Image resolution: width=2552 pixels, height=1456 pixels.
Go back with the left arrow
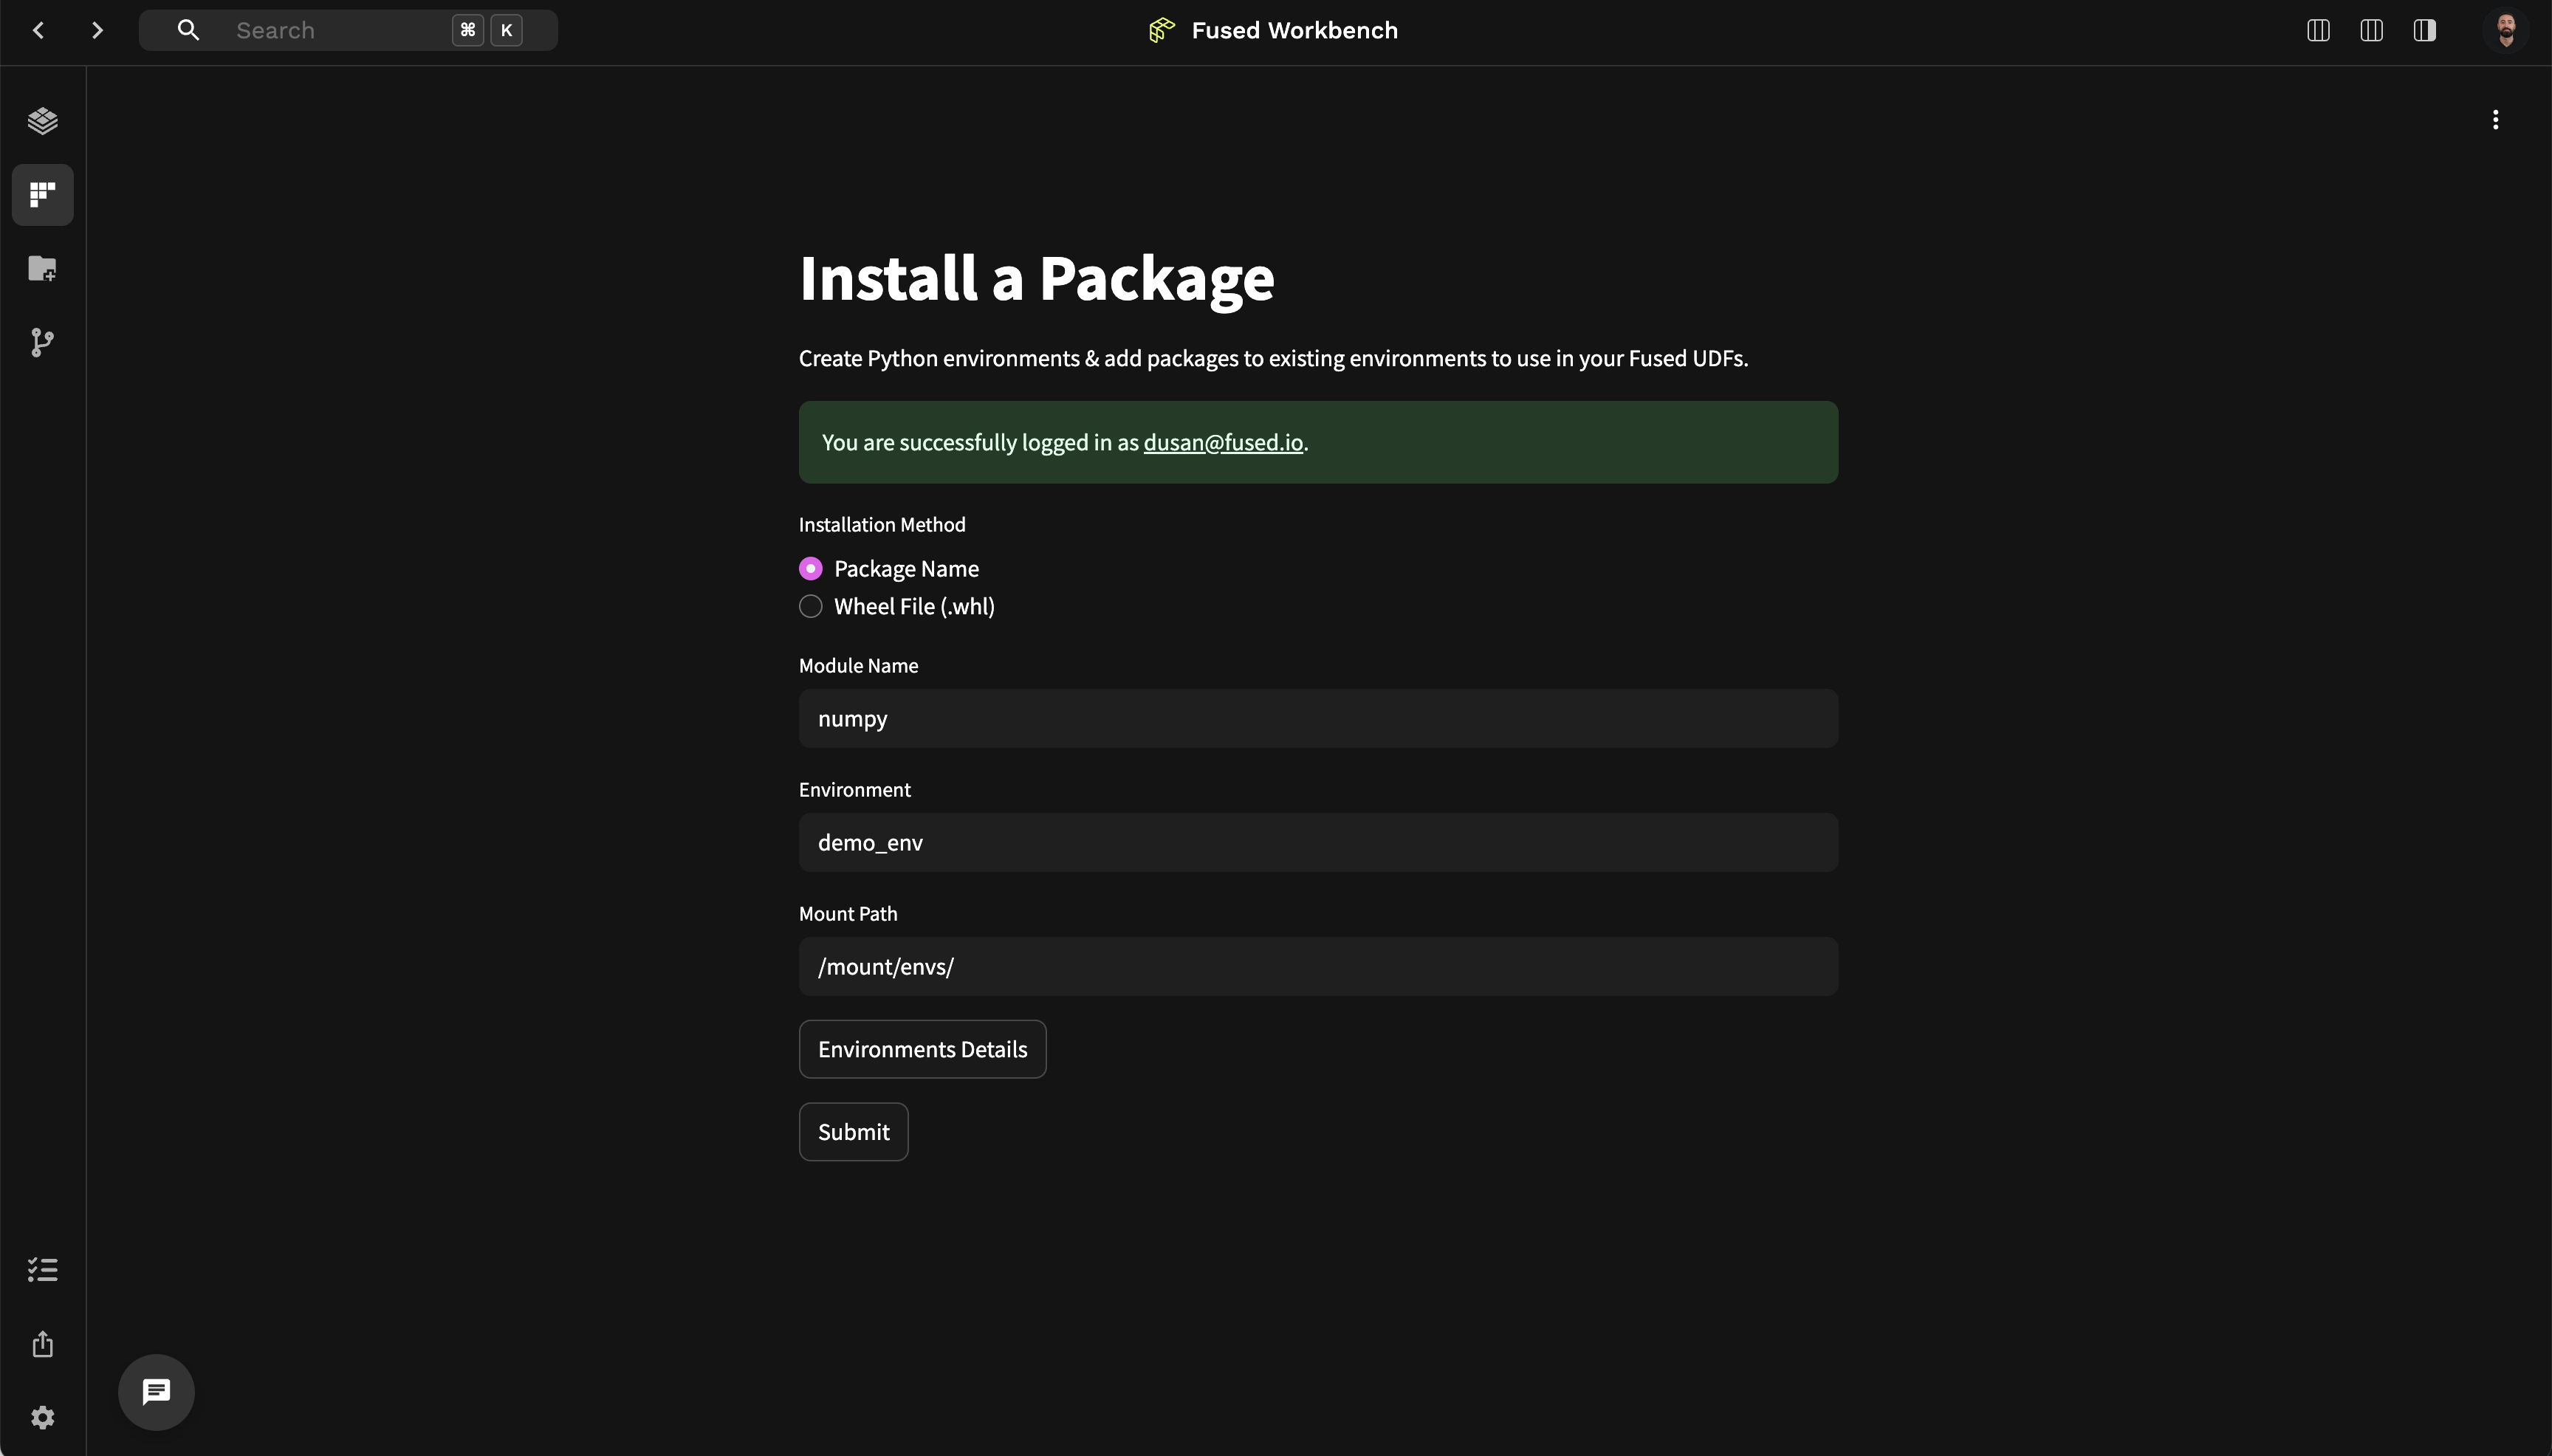[x=39, y=30]
